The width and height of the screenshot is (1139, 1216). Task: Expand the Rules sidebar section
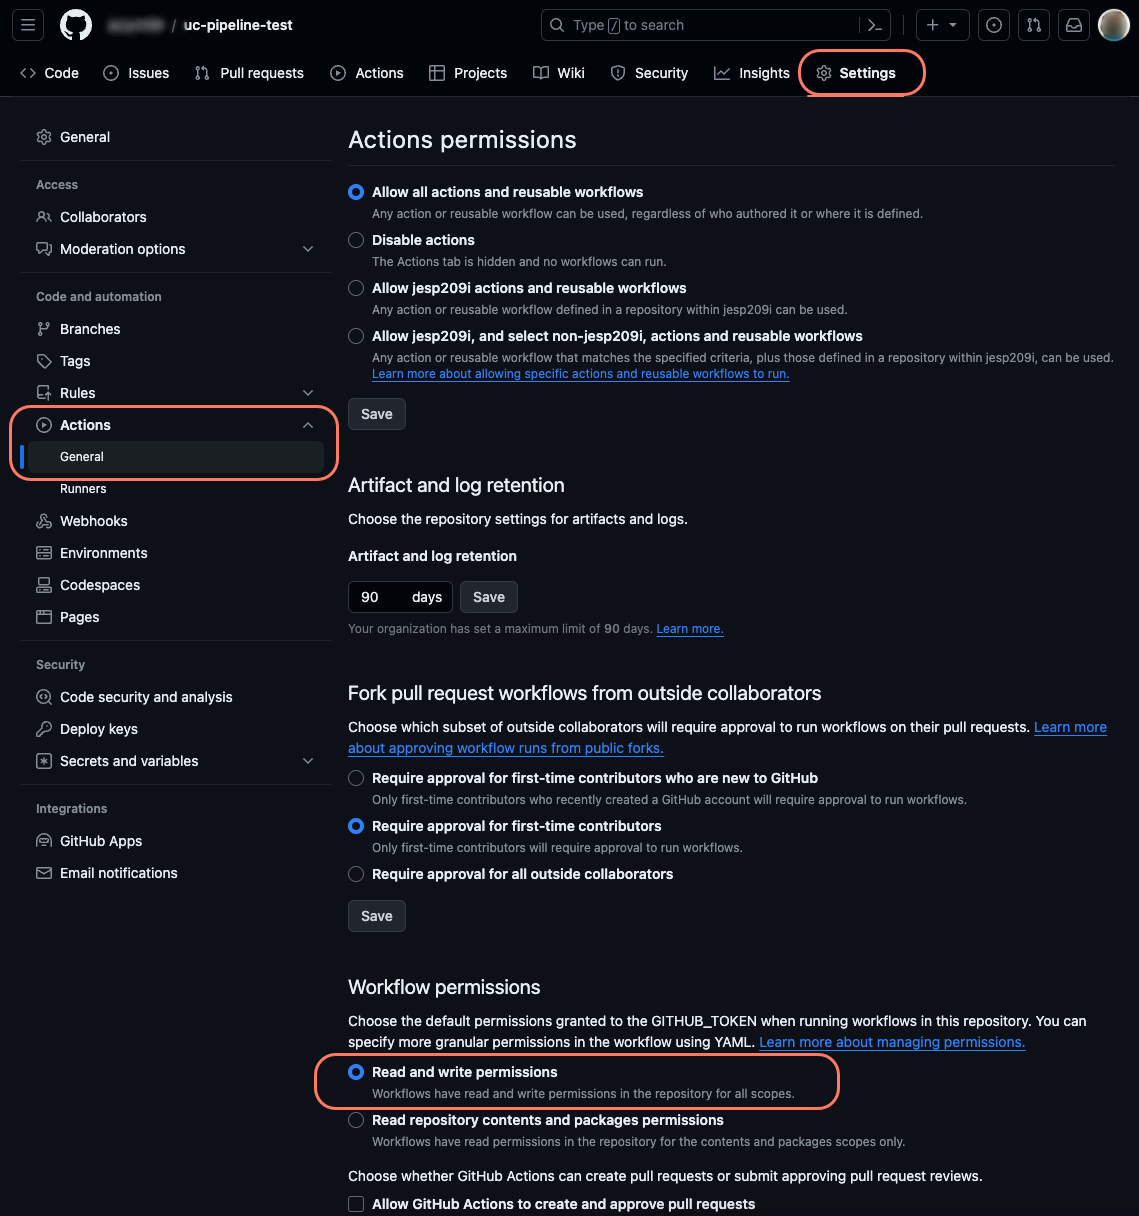click(308, 393)
